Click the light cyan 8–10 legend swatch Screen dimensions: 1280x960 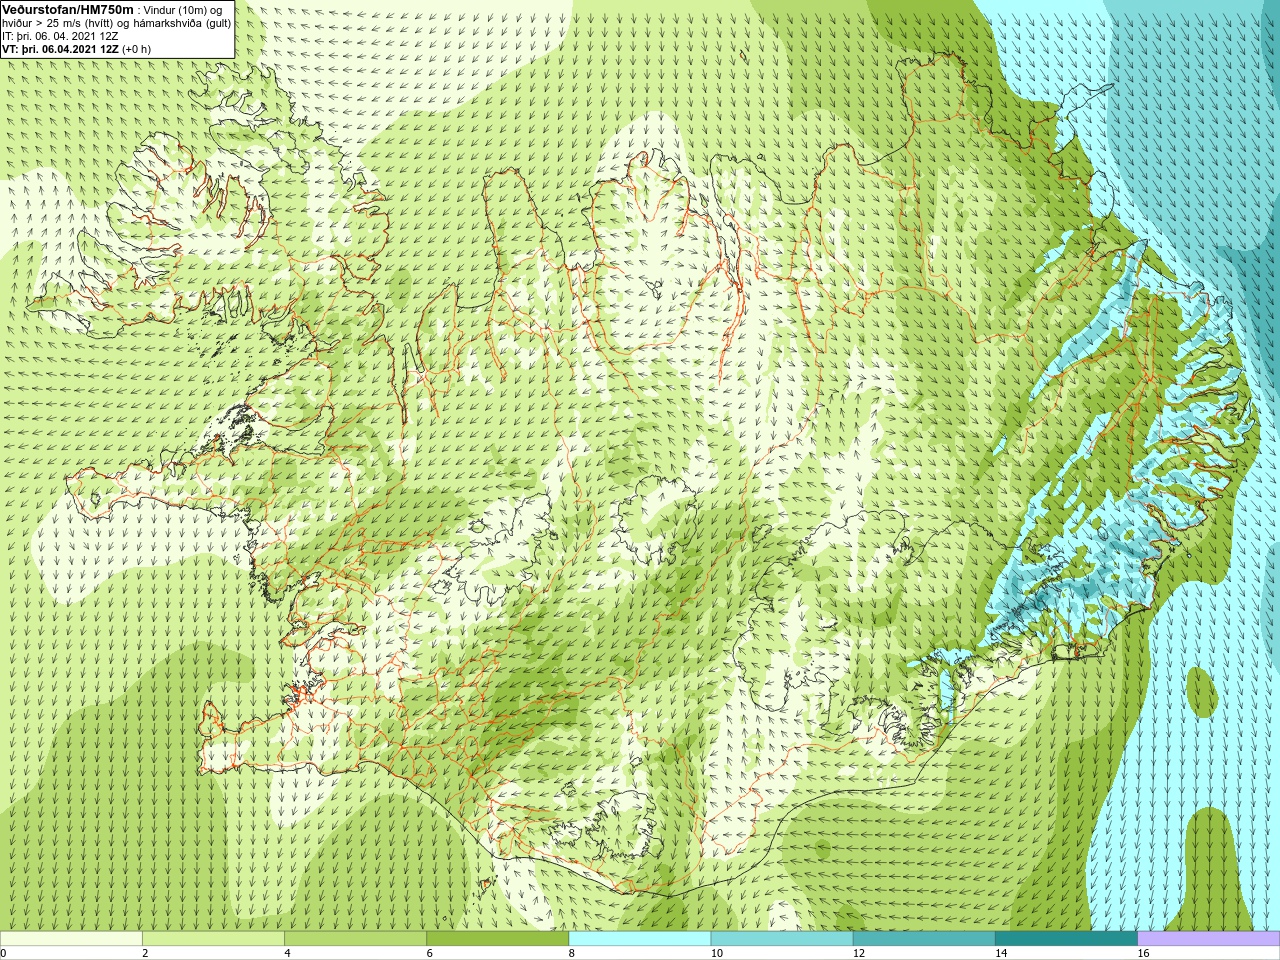(x=639, y=939)
